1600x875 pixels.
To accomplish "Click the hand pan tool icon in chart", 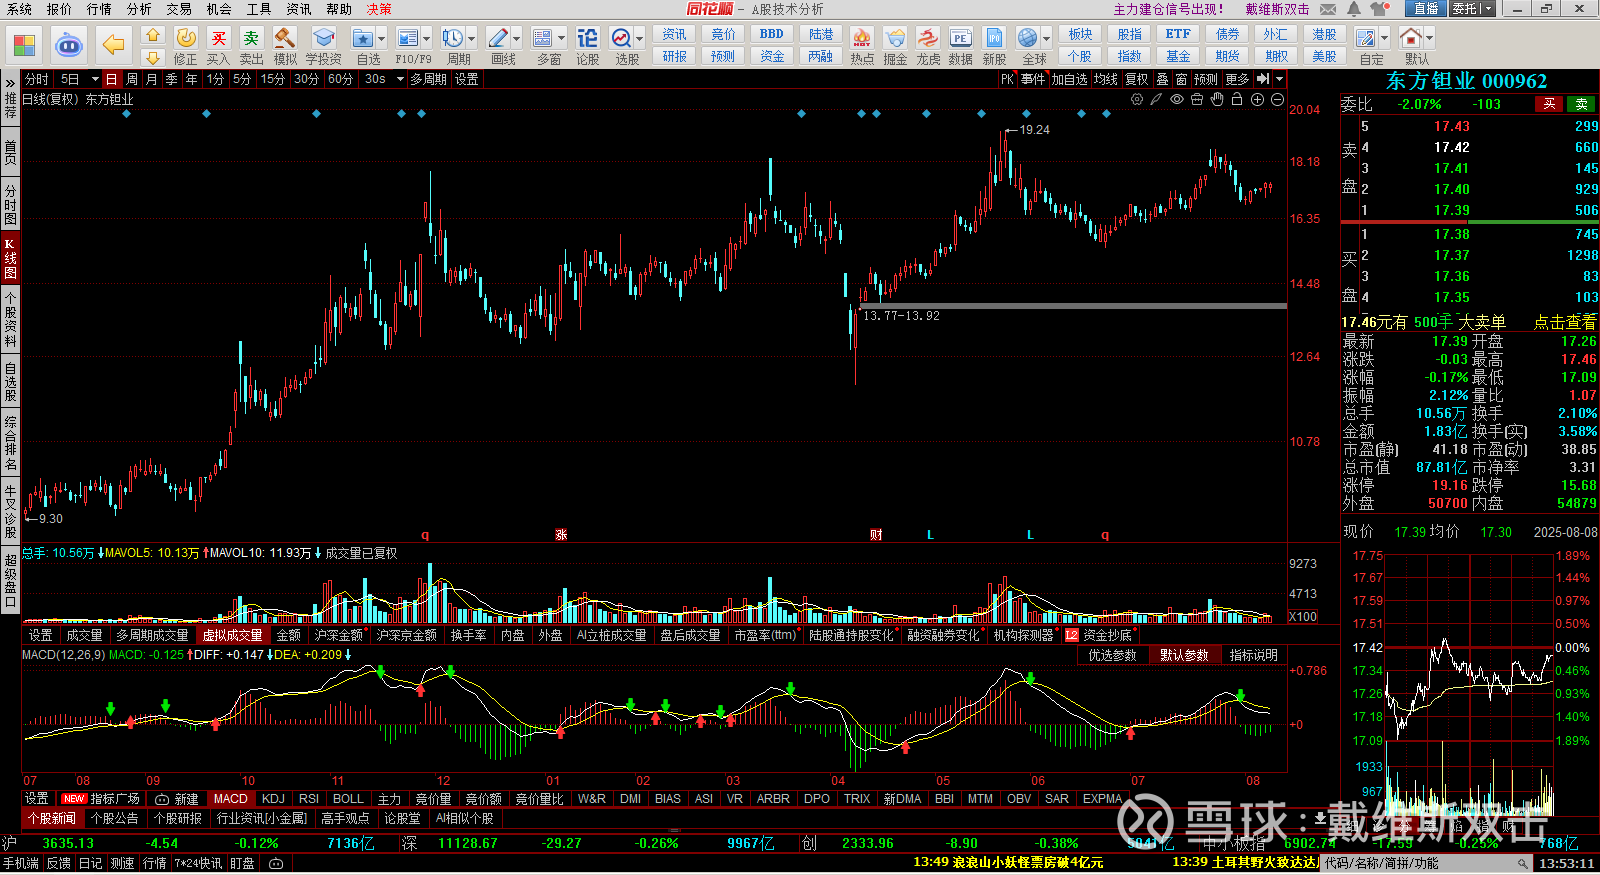I will (x=1217, y=99).
